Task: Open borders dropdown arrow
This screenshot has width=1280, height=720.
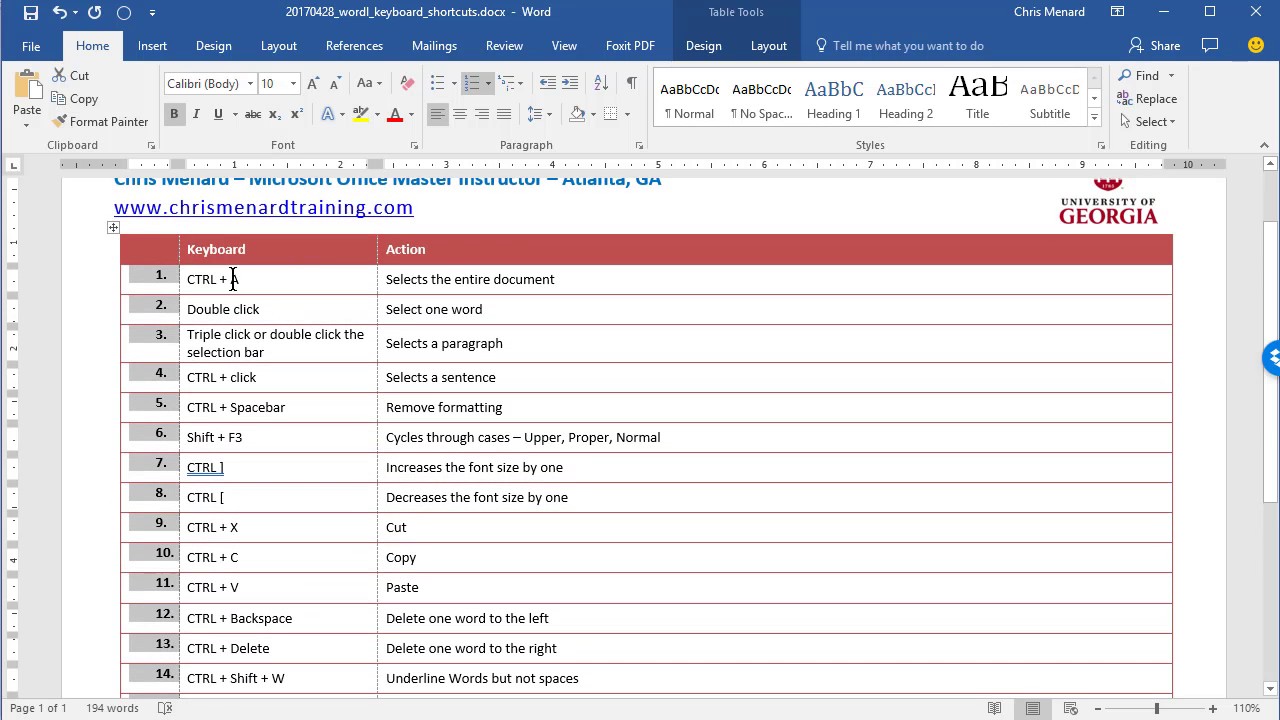Action: pyautogui.click(x=627, y=114)
